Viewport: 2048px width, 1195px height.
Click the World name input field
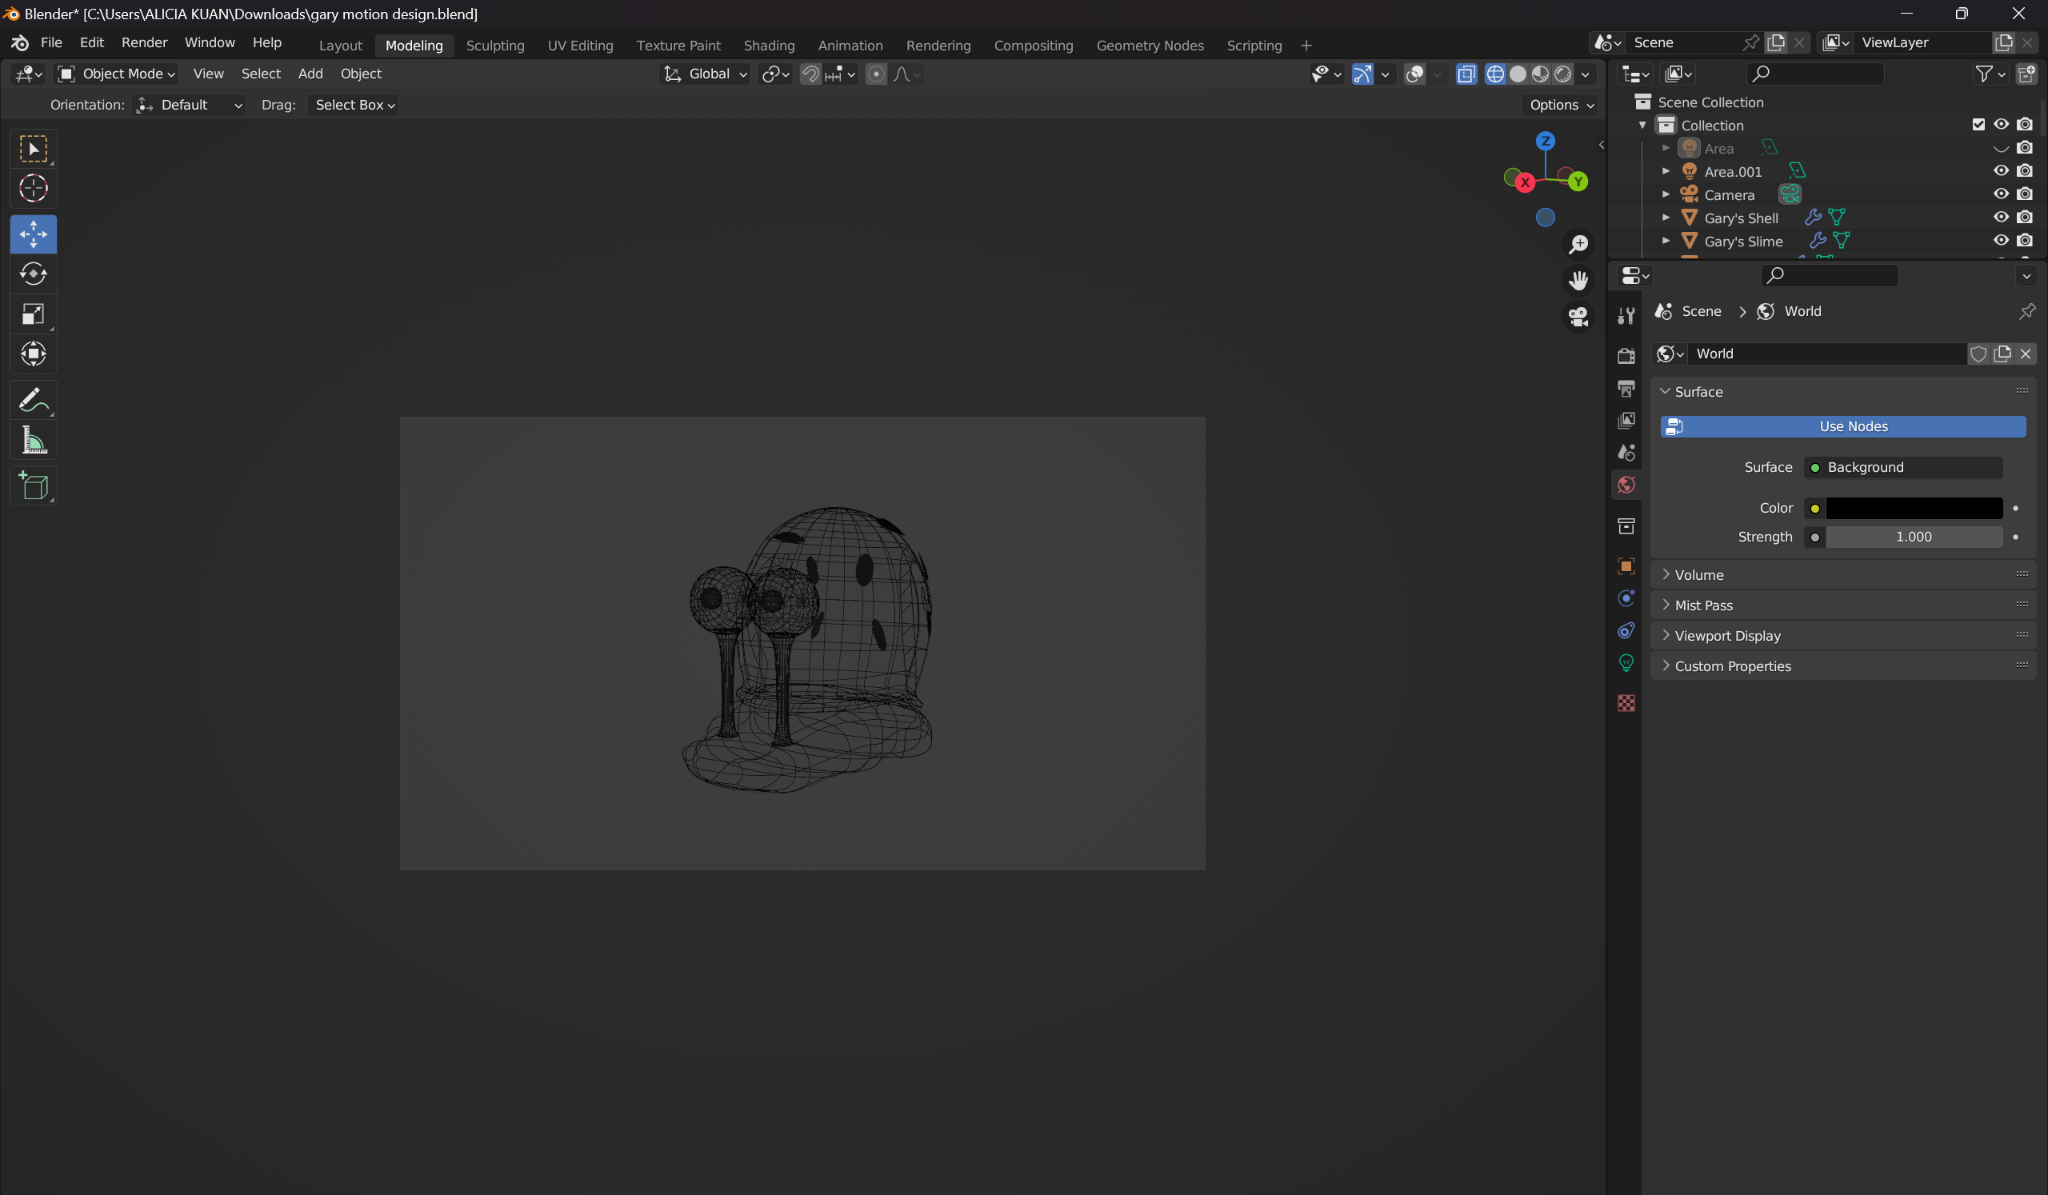pos(1827,354)
